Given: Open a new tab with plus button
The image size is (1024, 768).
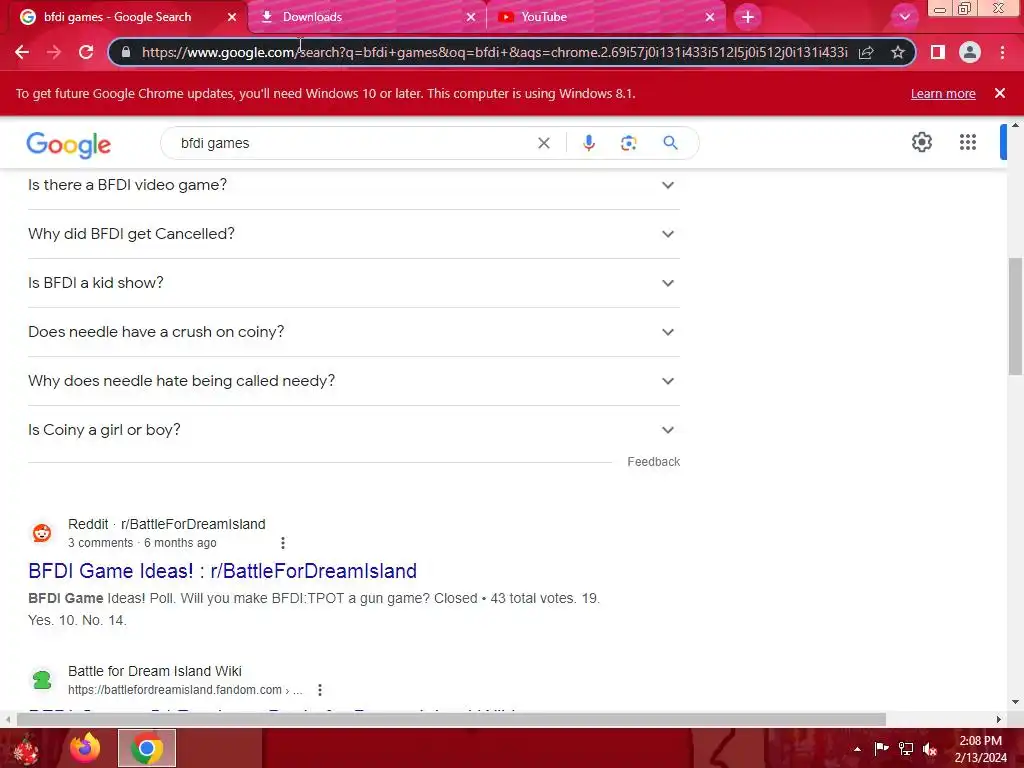Looking at the screenshot, I should click(748, 17).
